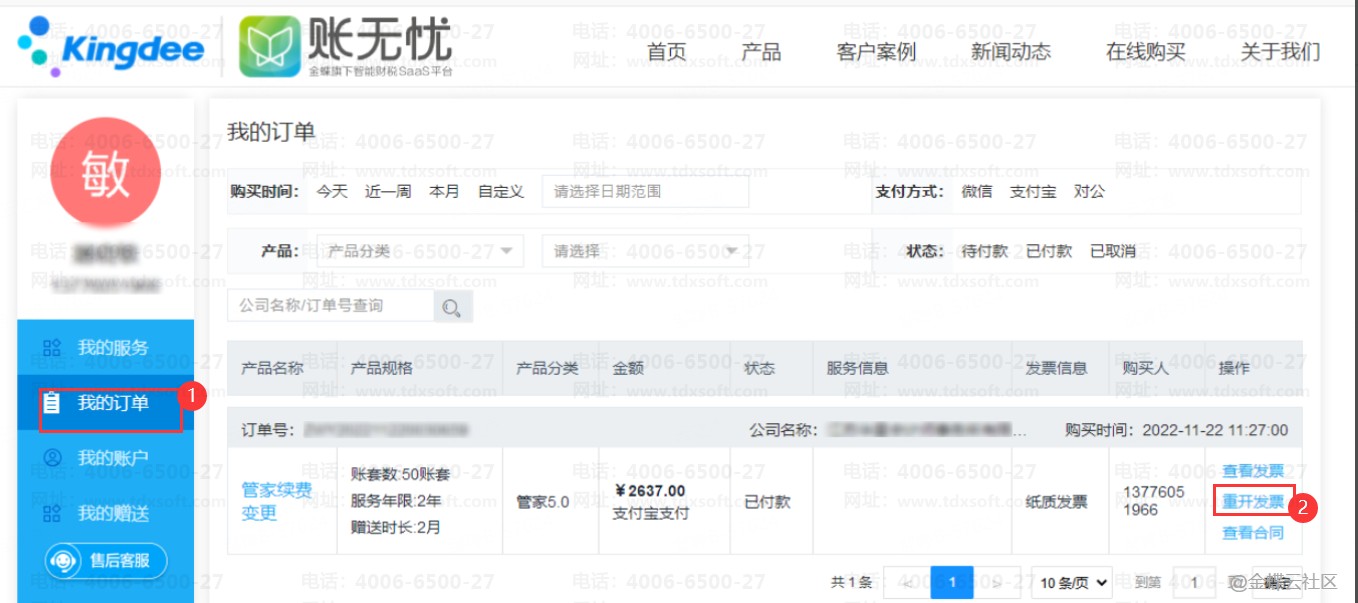Image resolution: width=1358 pixels, height=603 pixels.
Task: Filter orders by 已付款 status
Action: pos(1048,251)
